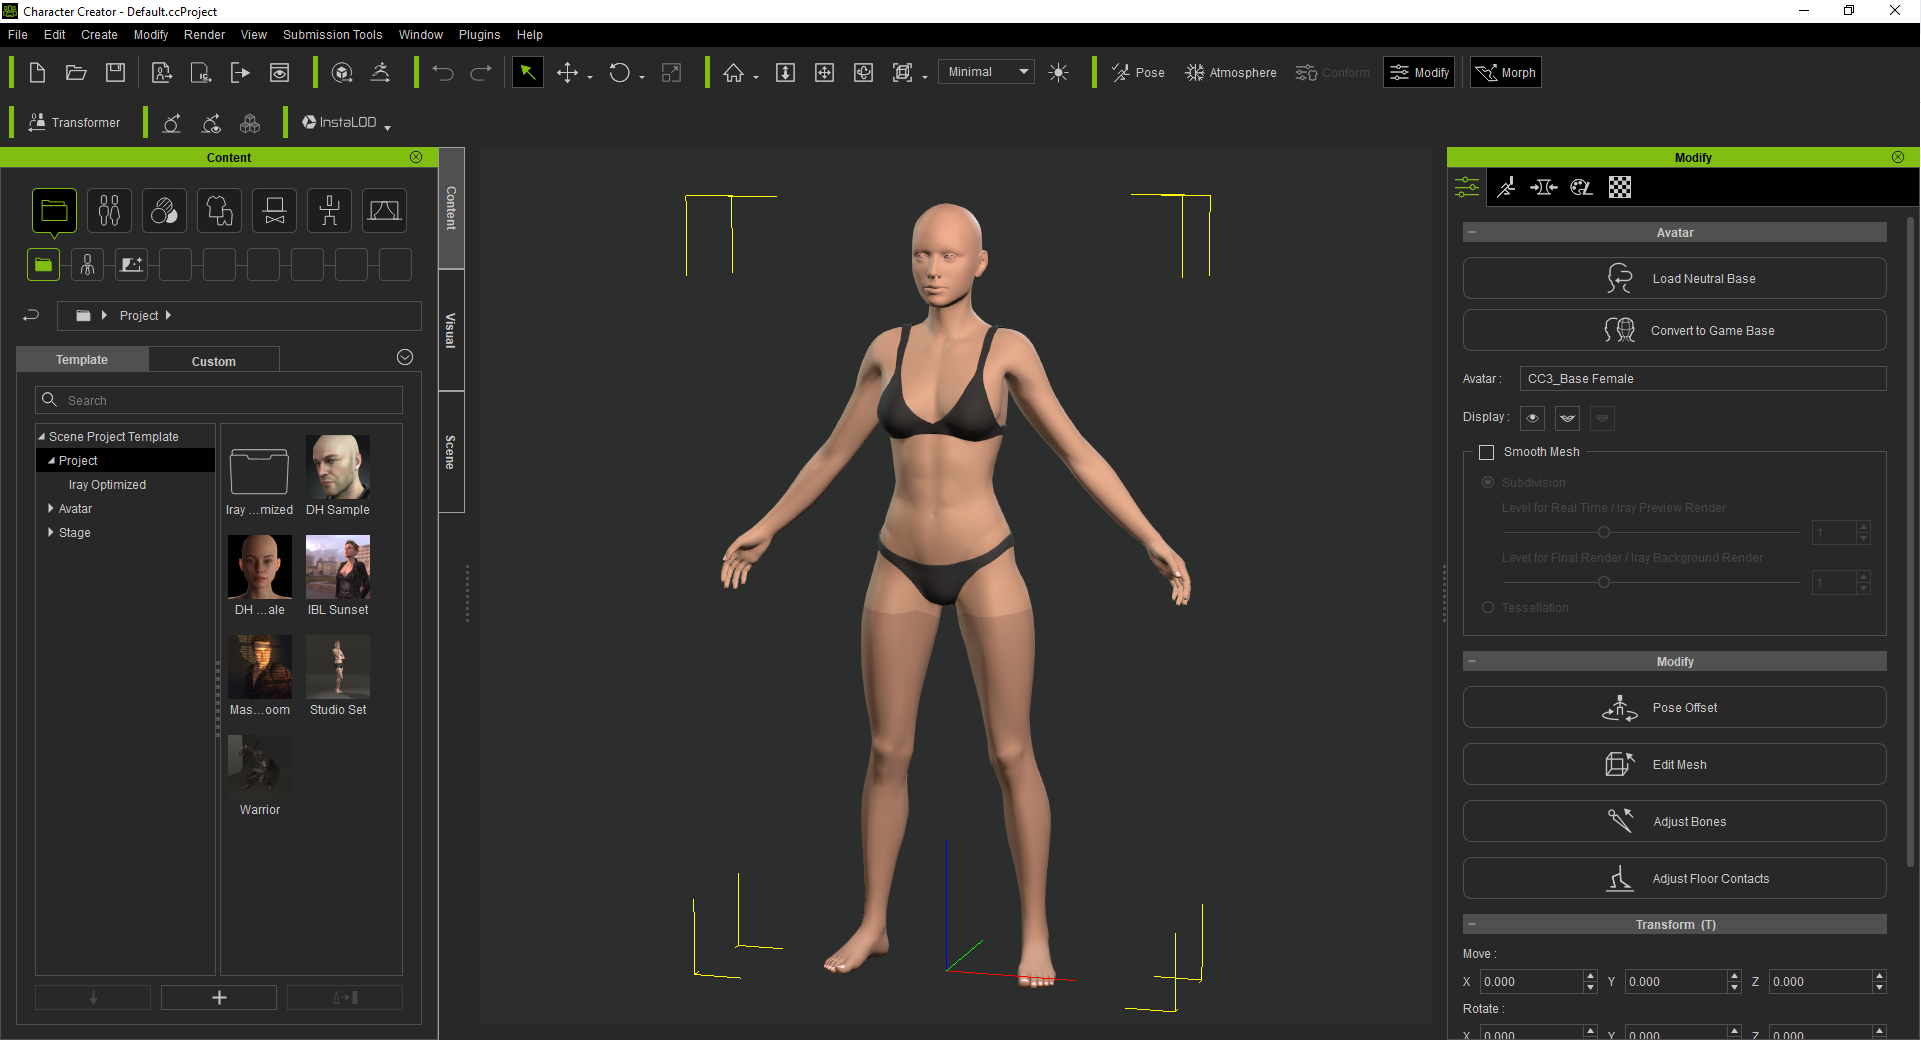Image resolution: width=1921 pixels, height=1040 pixels.
Task: Open the Submission Tools menu
Action: [332, 34]
